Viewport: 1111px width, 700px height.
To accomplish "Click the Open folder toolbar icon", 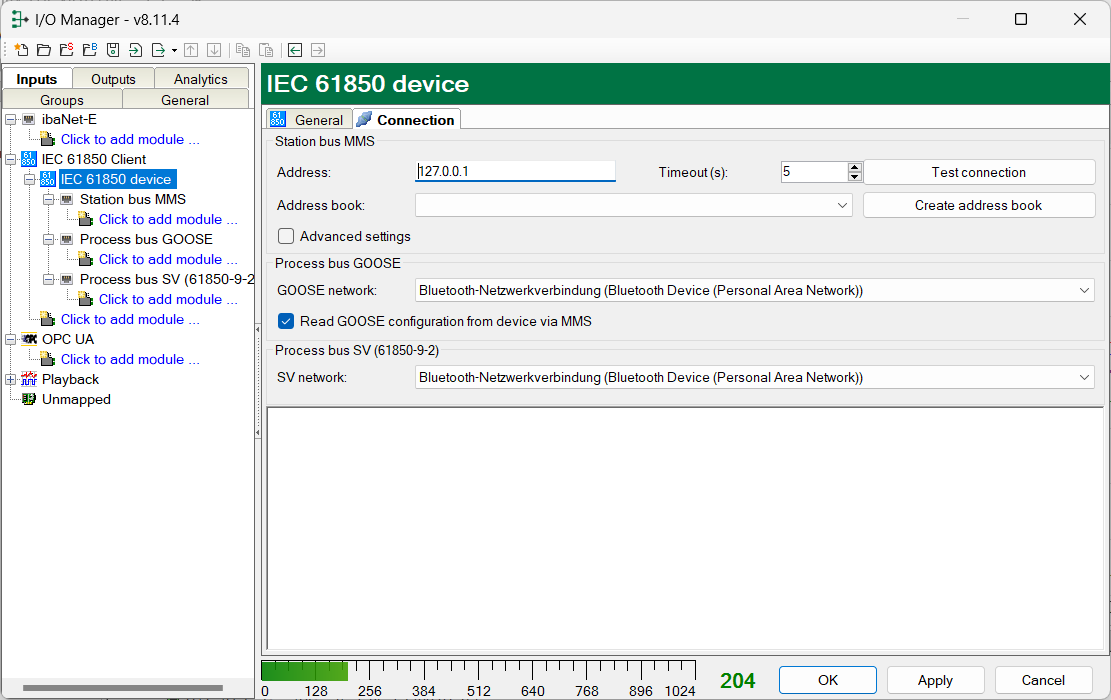I will (x=43, y=50).
